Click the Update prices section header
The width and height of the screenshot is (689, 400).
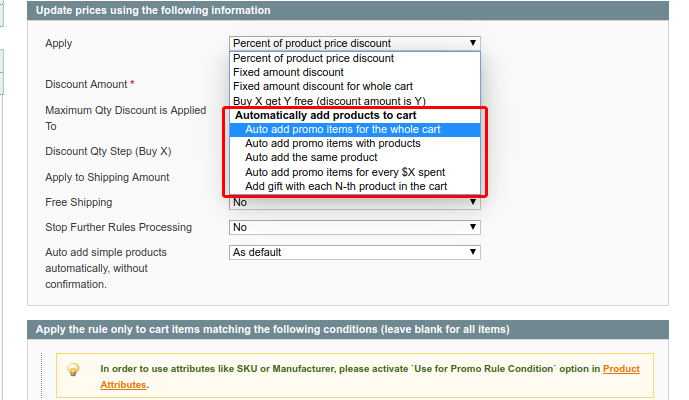point(153,10)
